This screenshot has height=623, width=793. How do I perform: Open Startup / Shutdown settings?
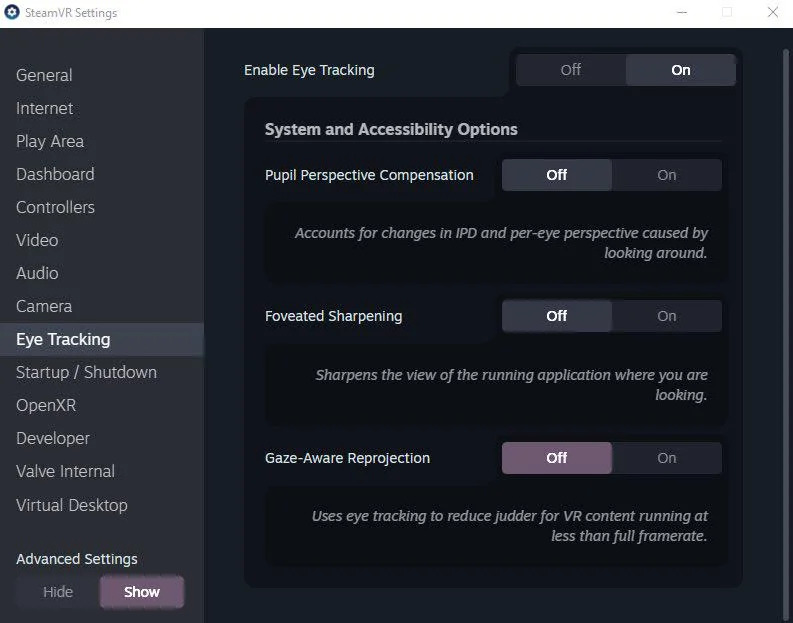click(86, 372)
